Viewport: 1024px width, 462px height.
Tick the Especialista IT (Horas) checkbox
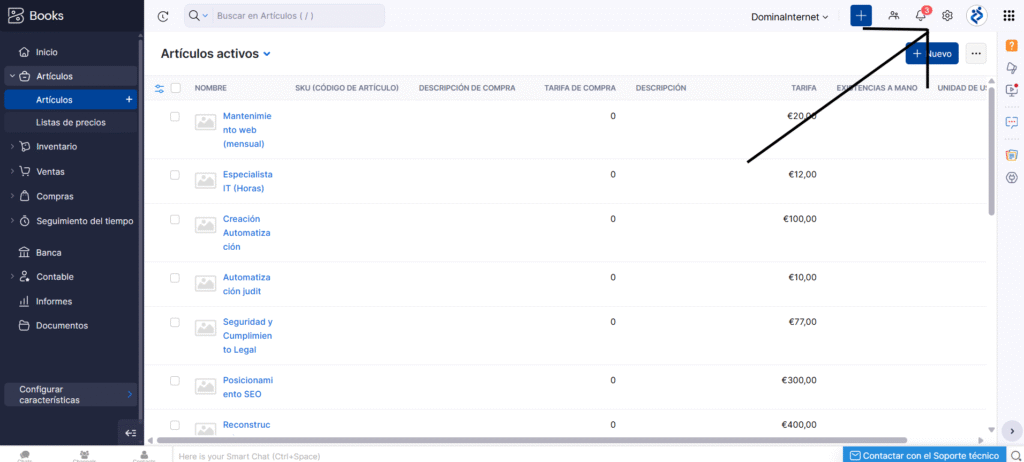[x=175, y=175]
